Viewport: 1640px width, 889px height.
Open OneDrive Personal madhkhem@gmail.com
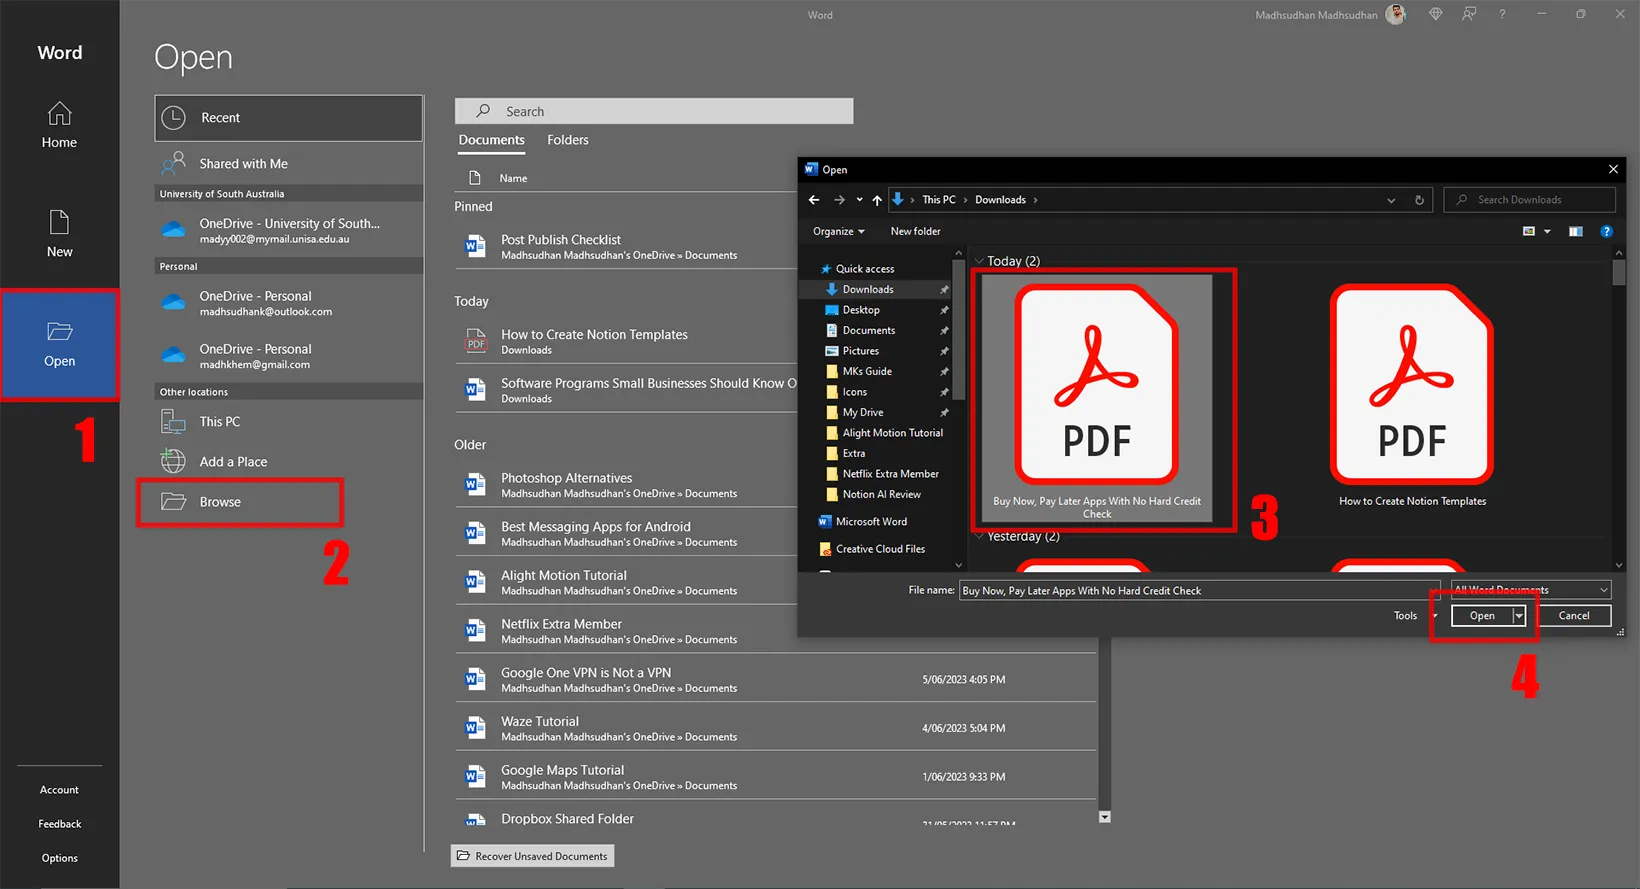click(x=289, y=356)
